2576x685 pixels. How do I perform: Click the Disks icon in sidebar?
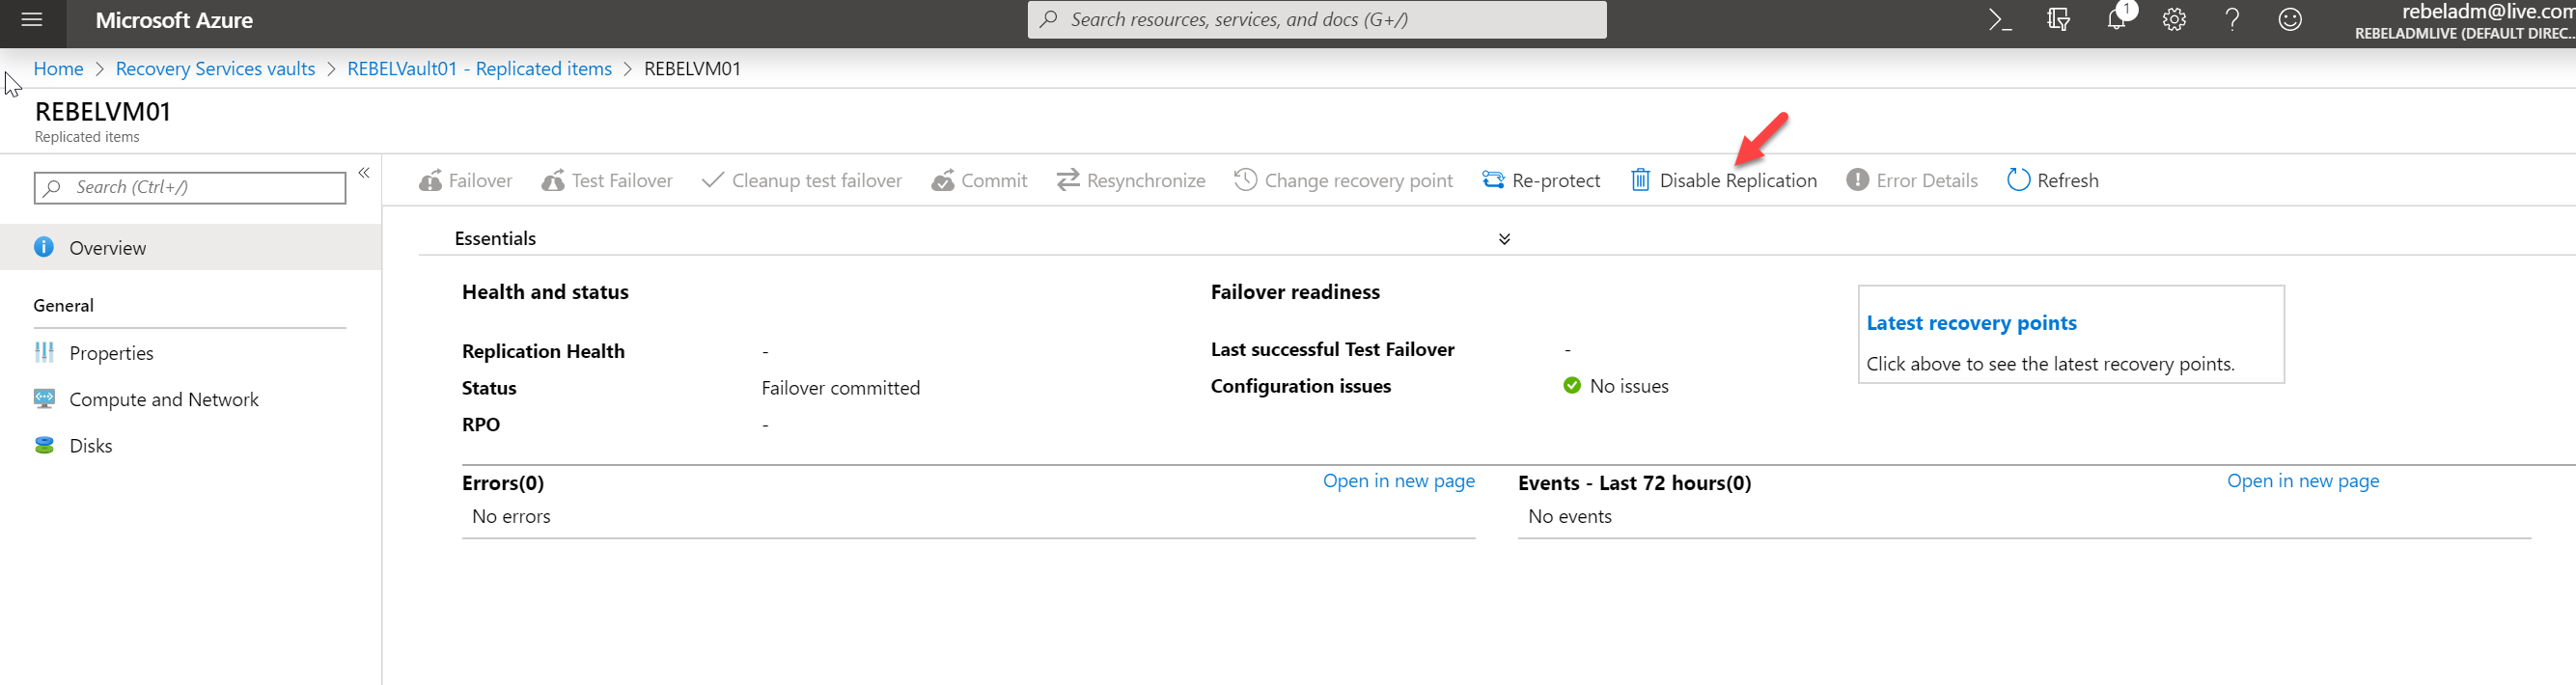click(44, 445)
